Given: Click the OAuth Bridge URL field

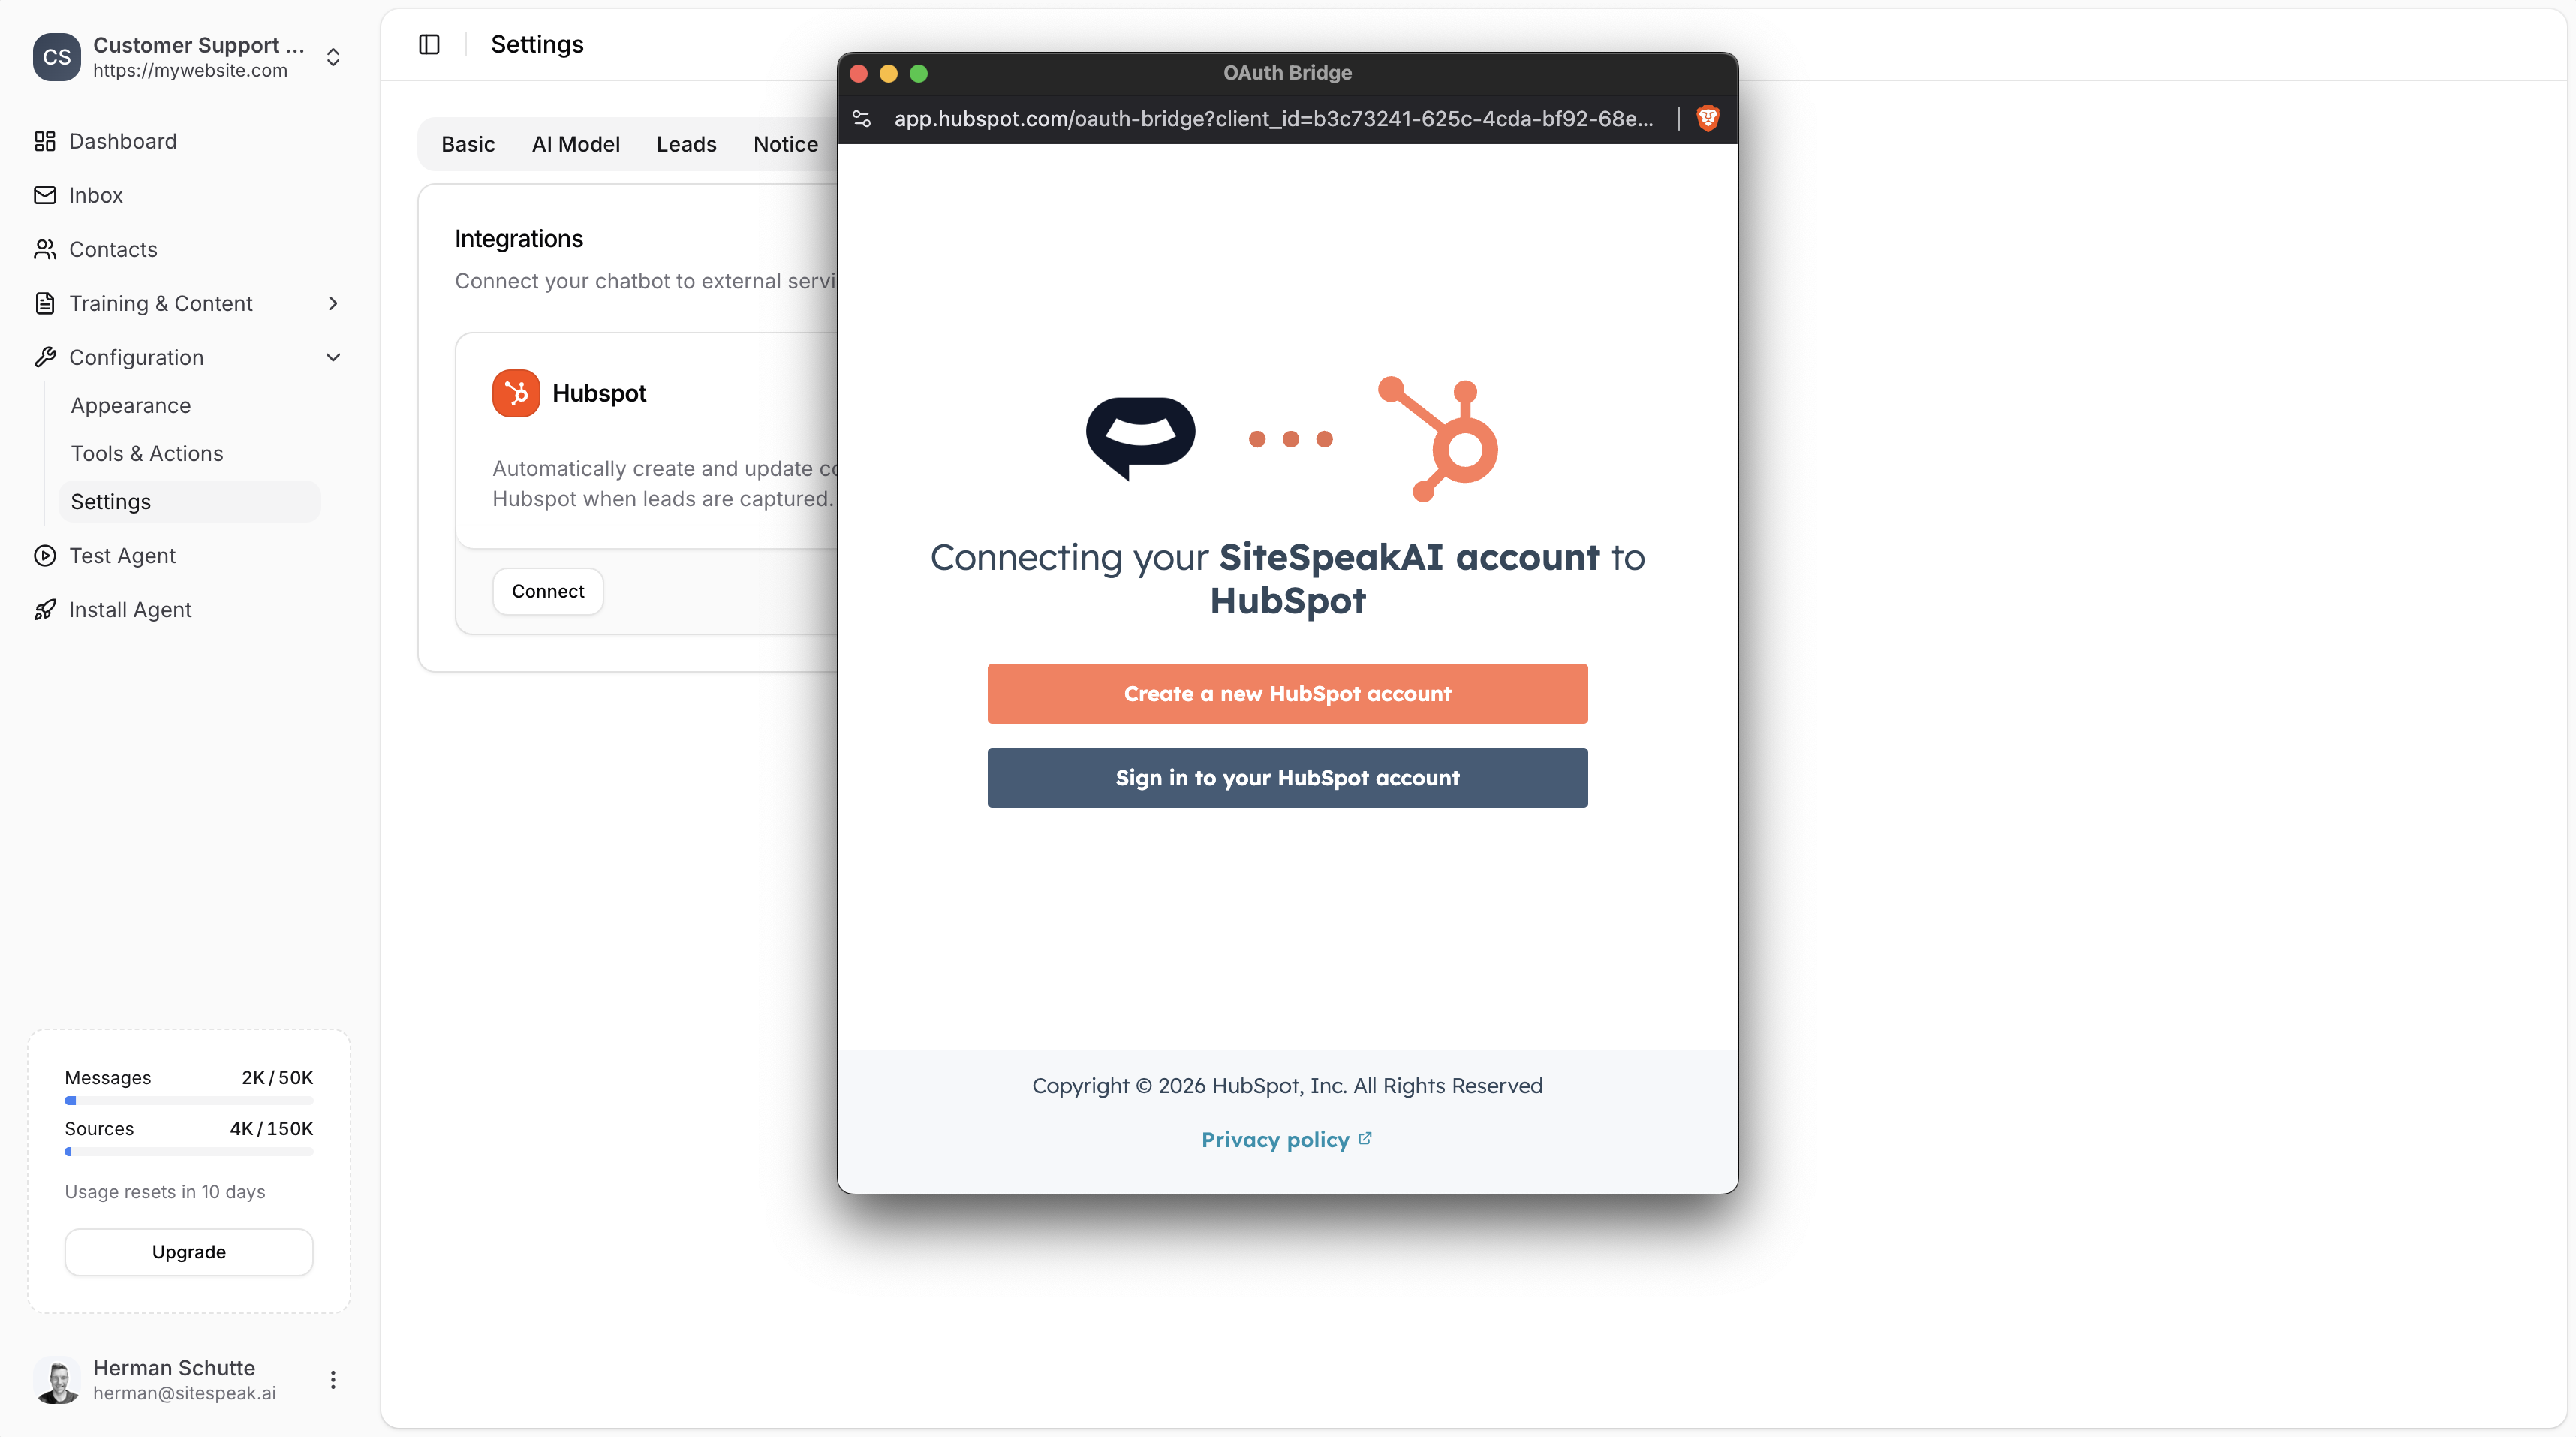Looking at the screenshot, I should point(1270,118).
